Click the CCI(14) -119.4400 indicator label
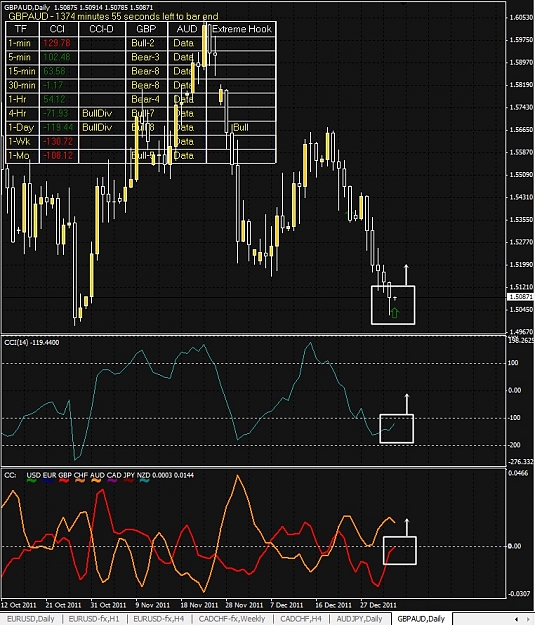The image size is (535, 625). pyautogui.click(x=31, y=342)
